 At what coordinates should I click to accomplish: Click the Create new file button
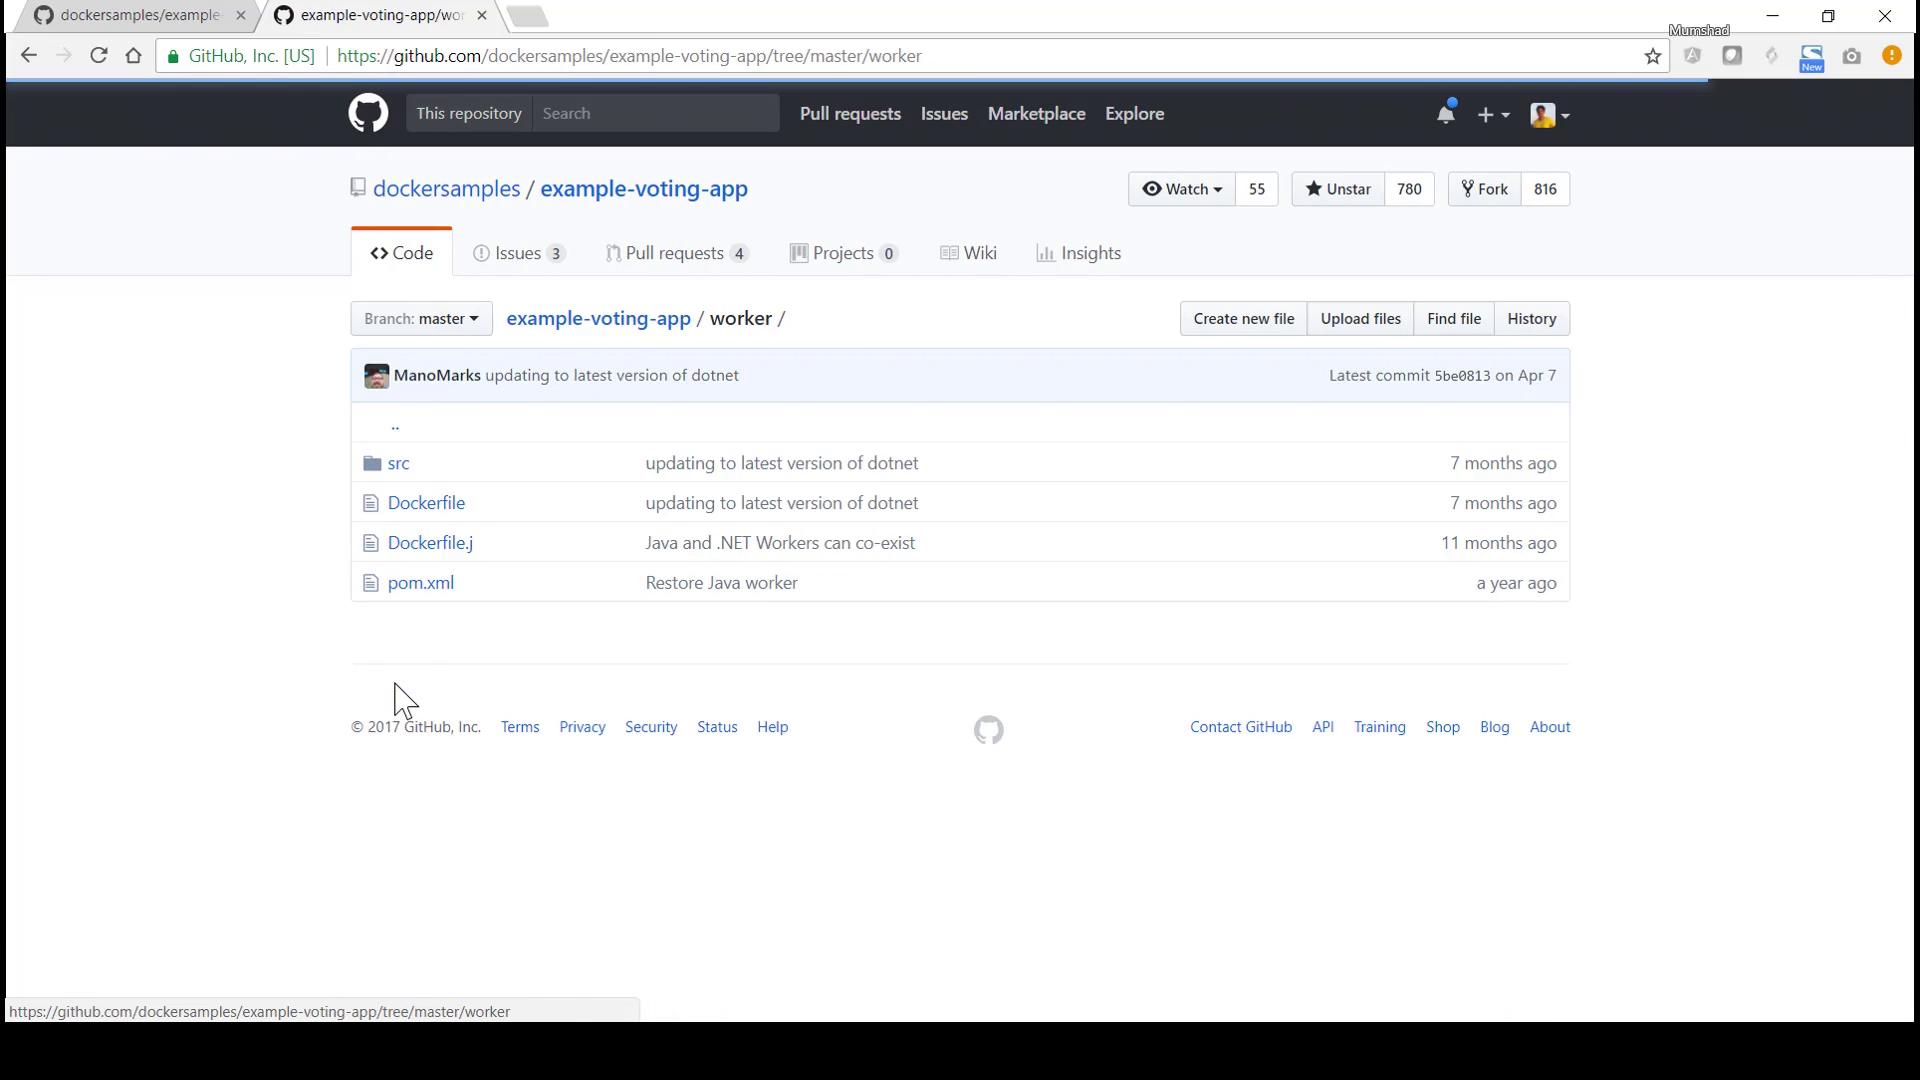coord(1243,319)
